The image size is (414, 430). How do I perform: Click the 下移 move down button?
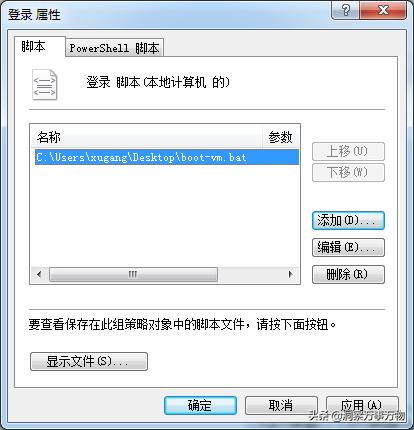click(x=348, y=172)
